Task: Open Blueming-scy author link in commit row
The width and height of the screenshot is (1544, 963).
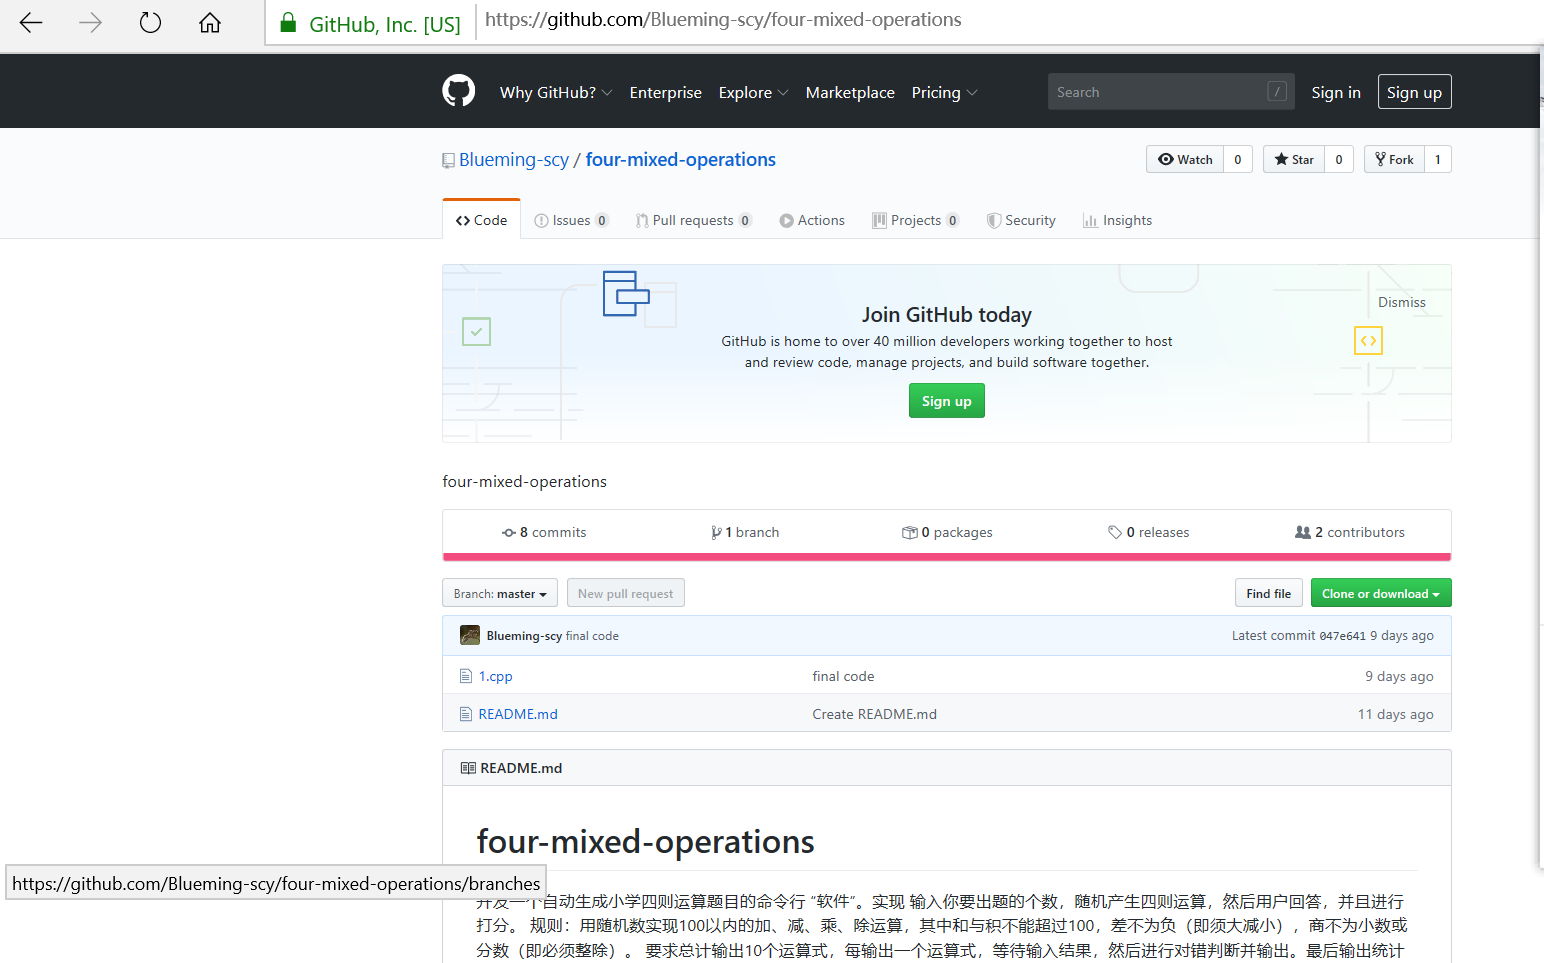Action: pos(524,636)
